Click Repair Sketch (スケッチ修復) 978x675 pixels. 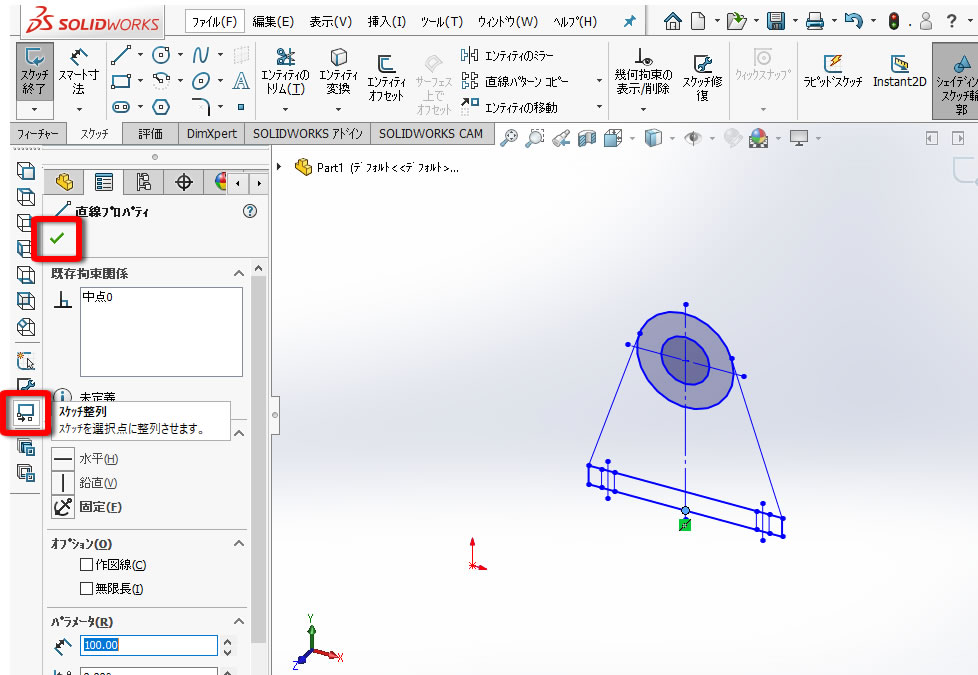coord(702,77)
